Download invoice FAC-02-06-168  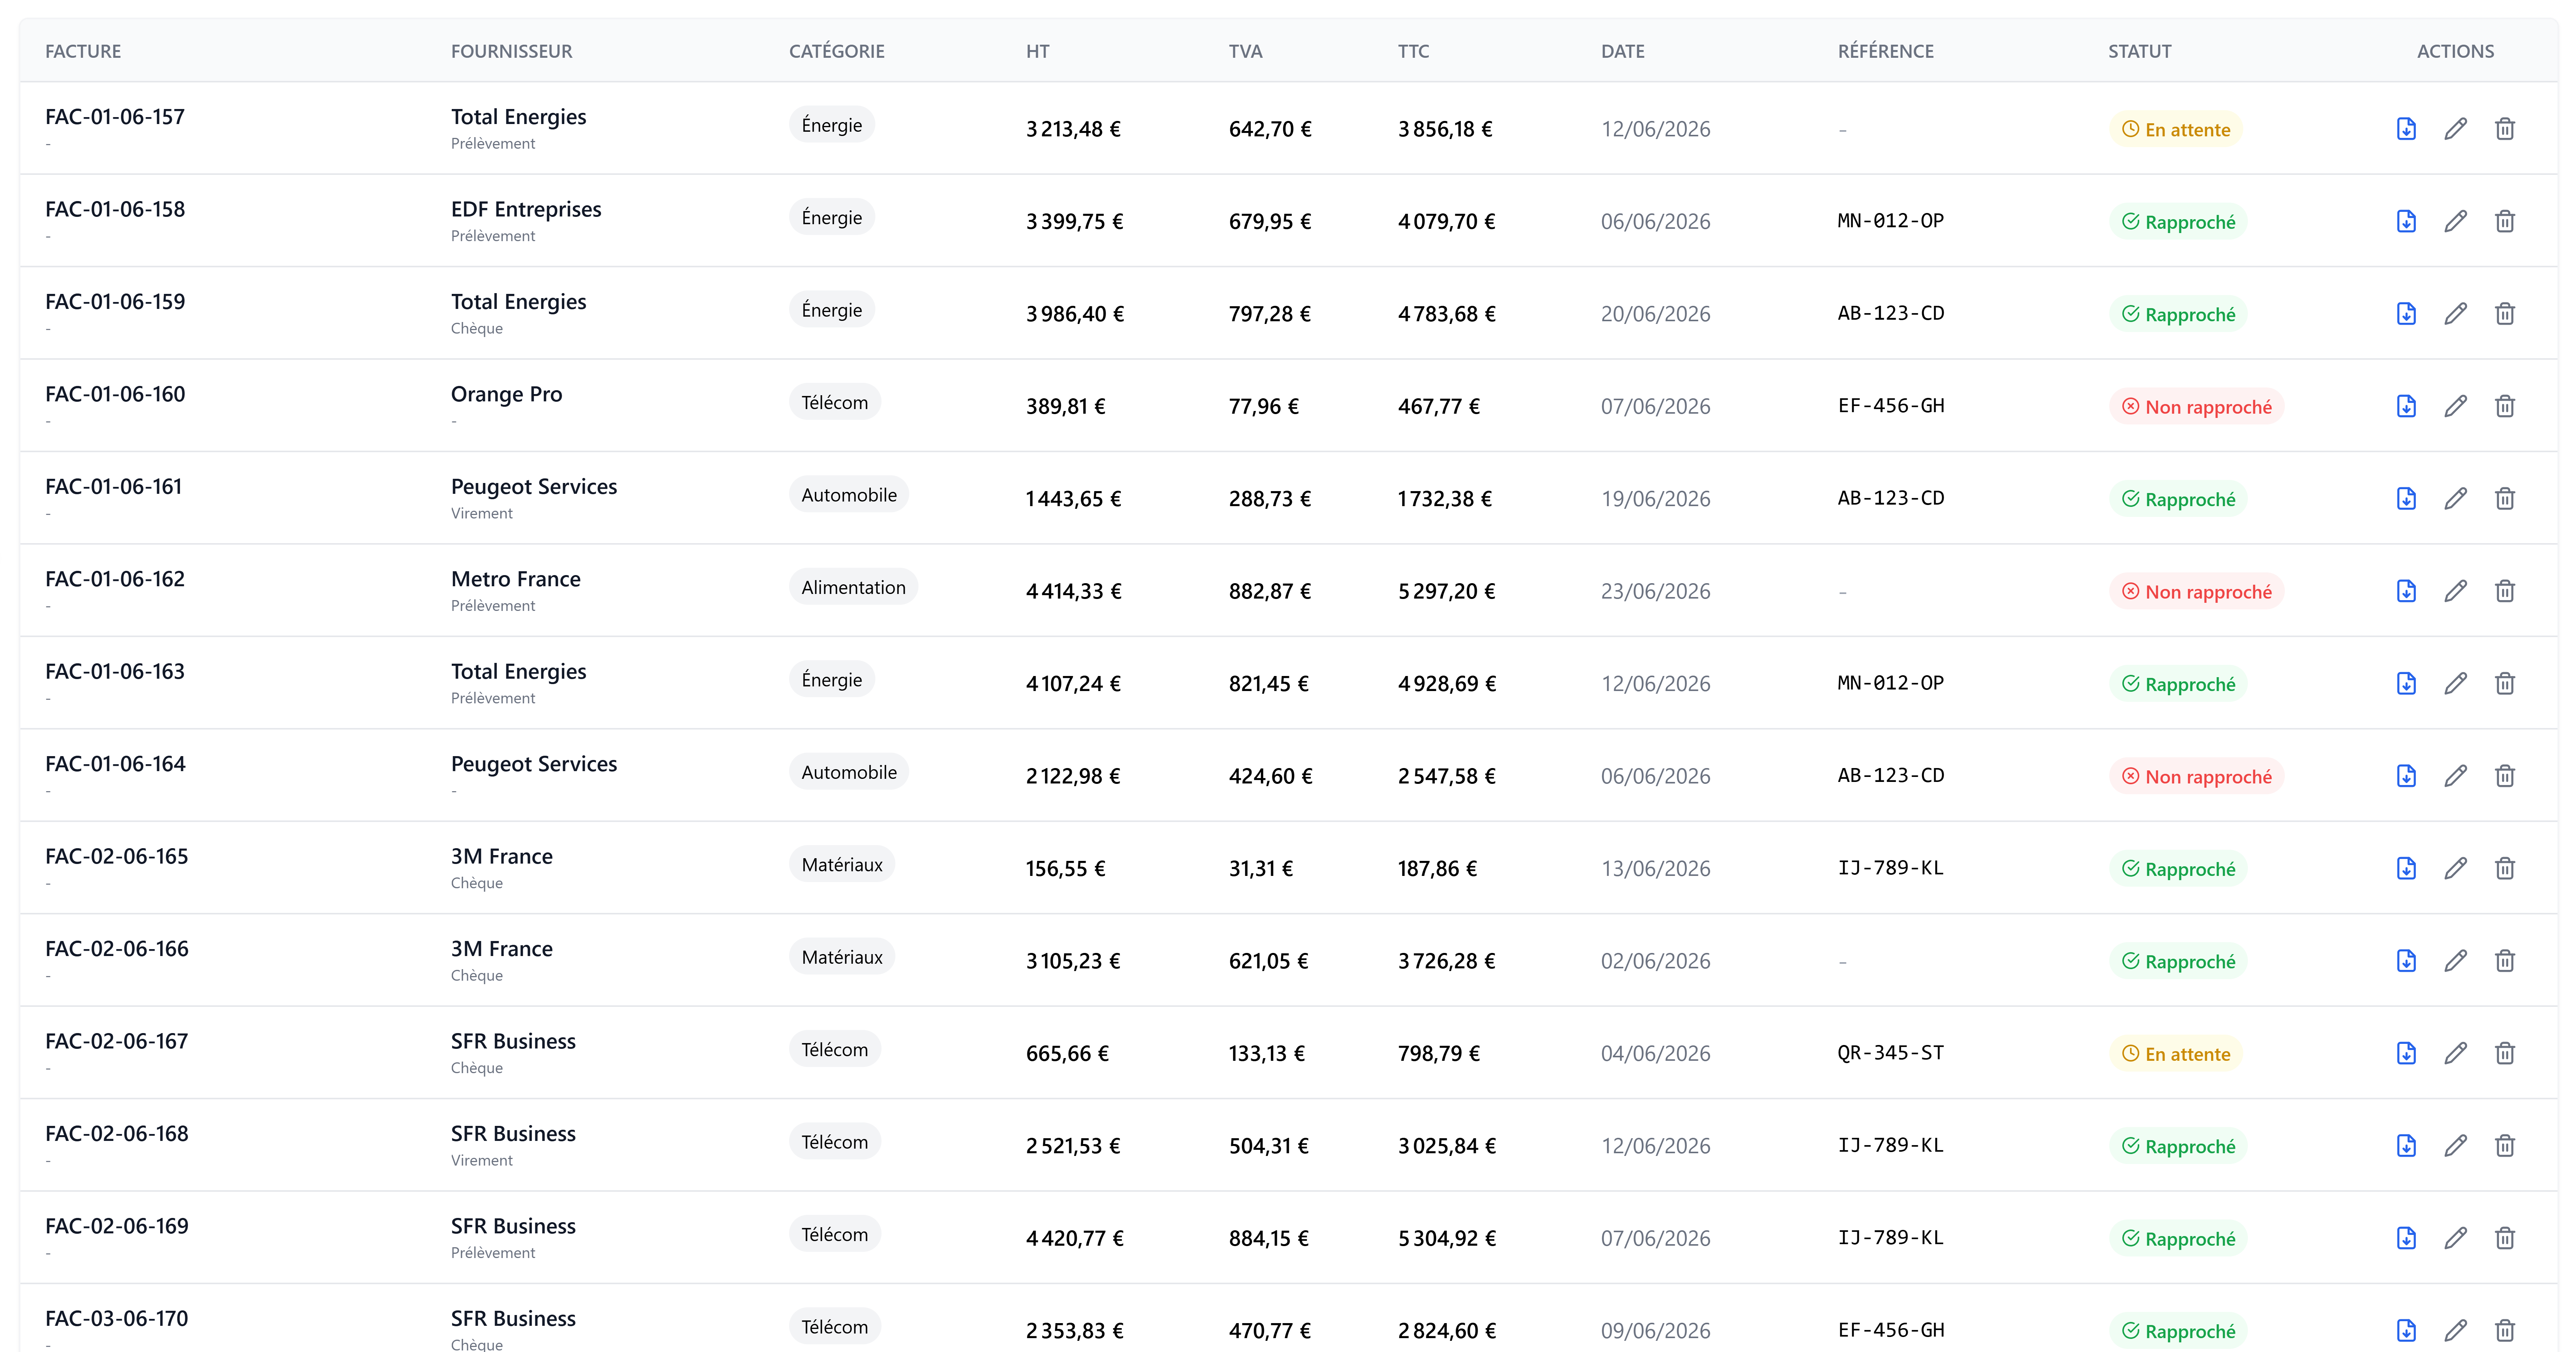(x=2406, y=1146)
